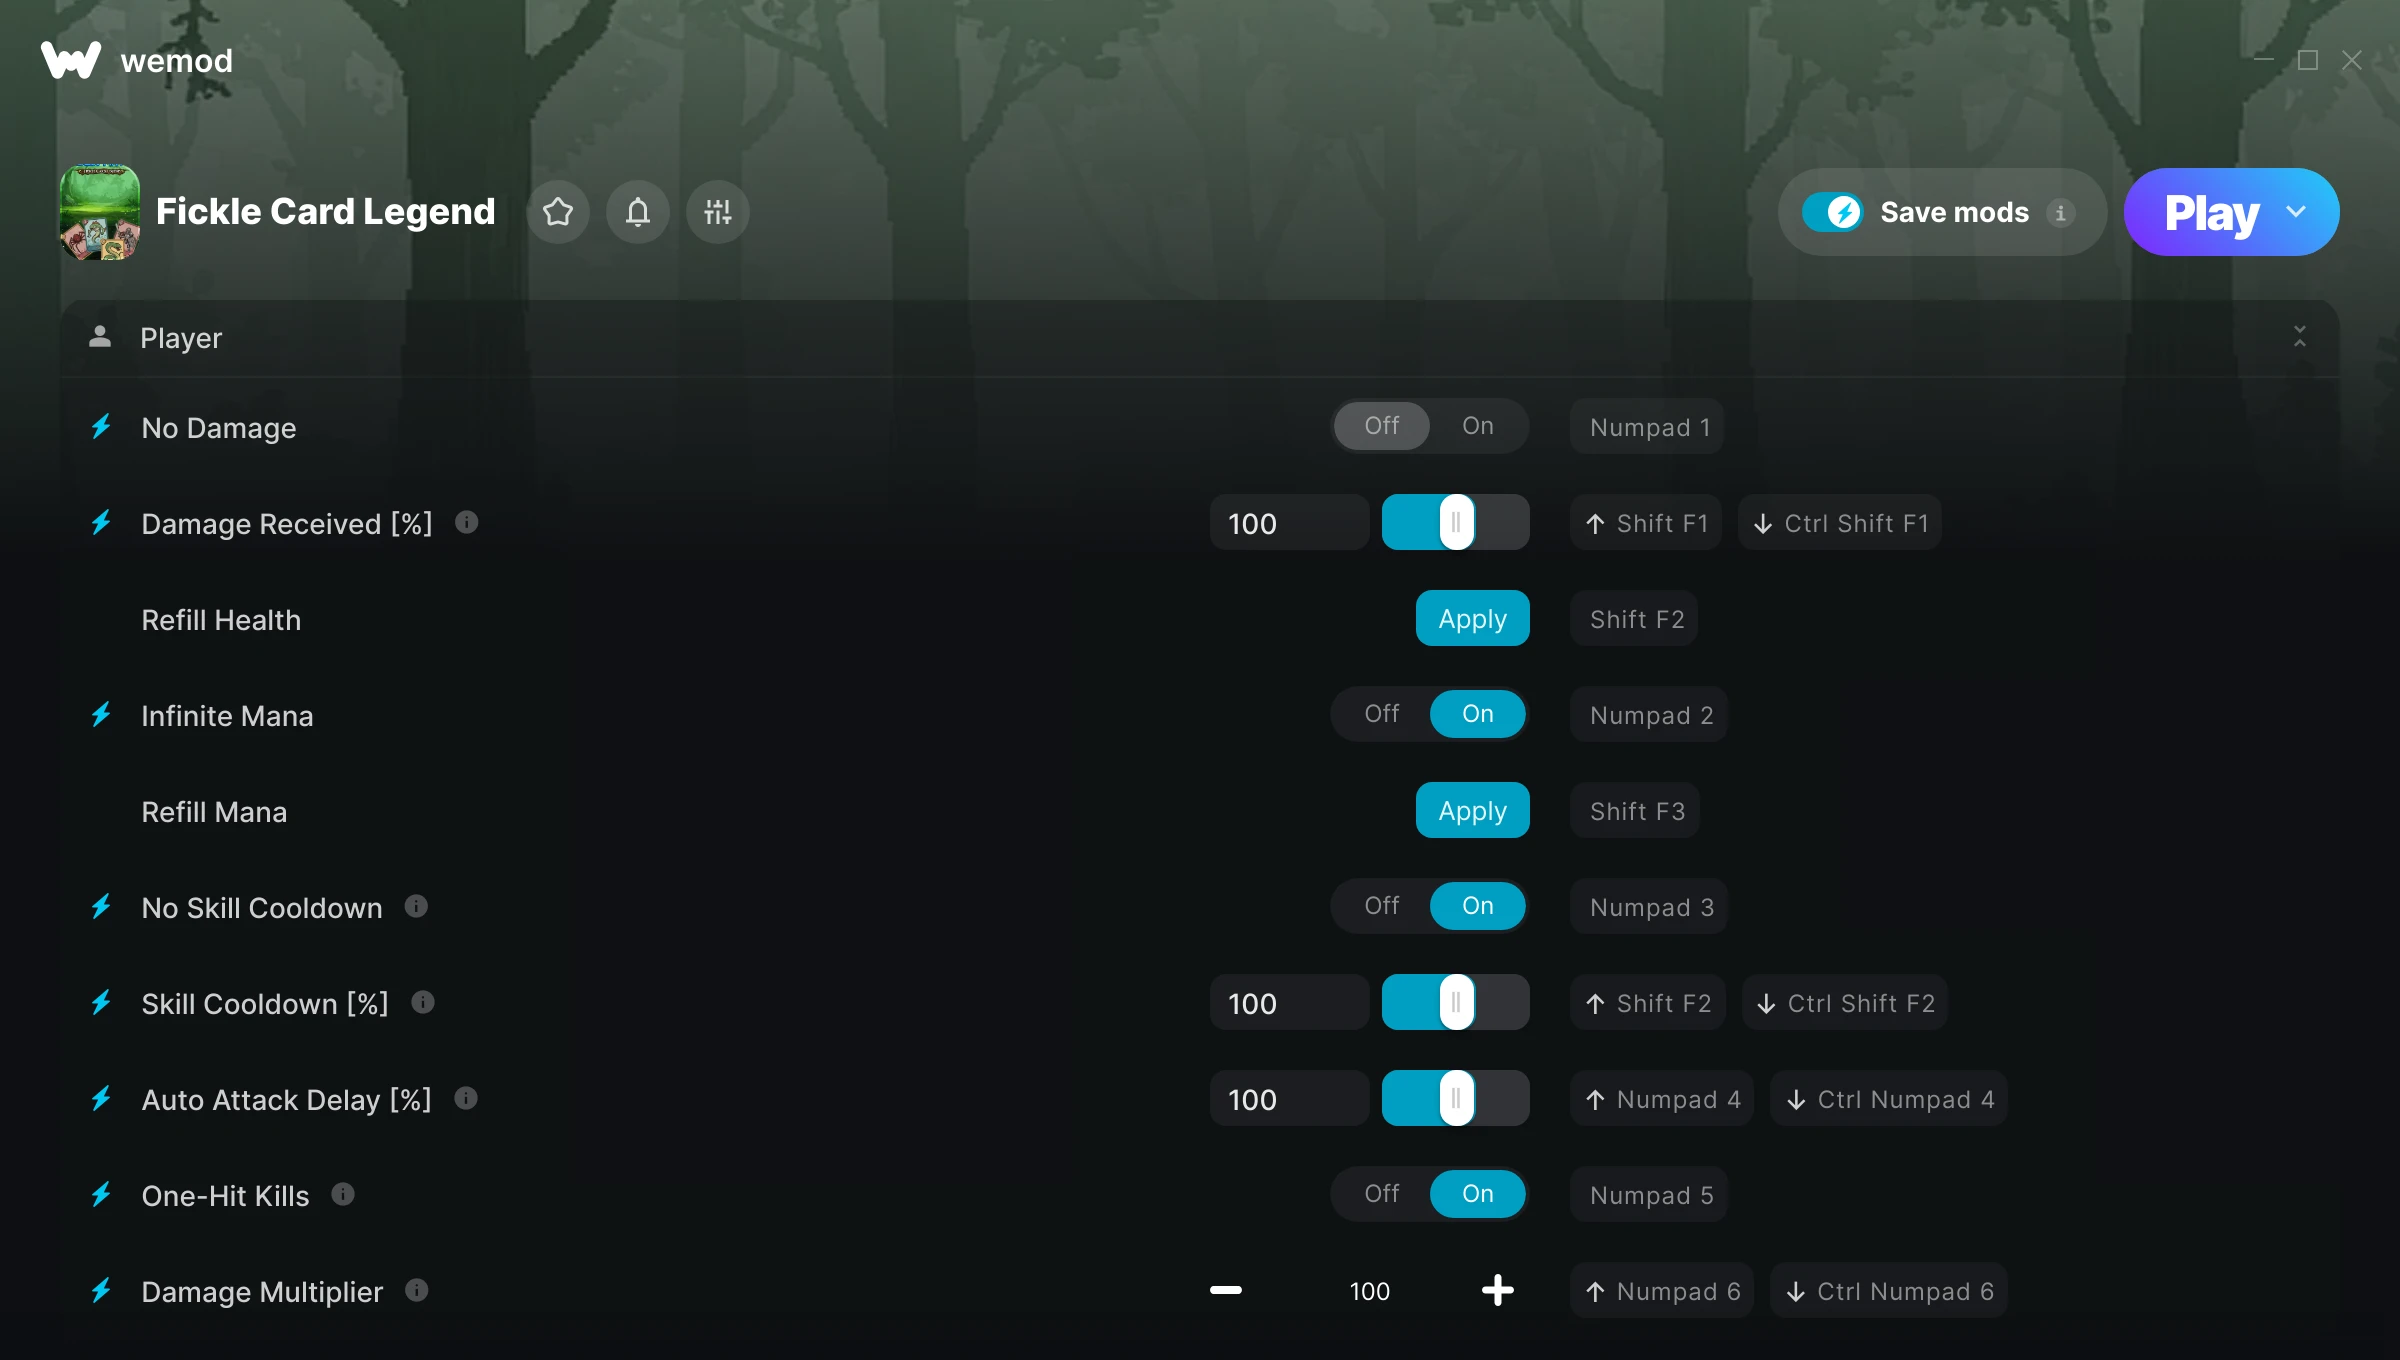This screenshot has width=2400, height=1360.
Task: Show info icon next to Save mods
Action: coord(2060,213)
